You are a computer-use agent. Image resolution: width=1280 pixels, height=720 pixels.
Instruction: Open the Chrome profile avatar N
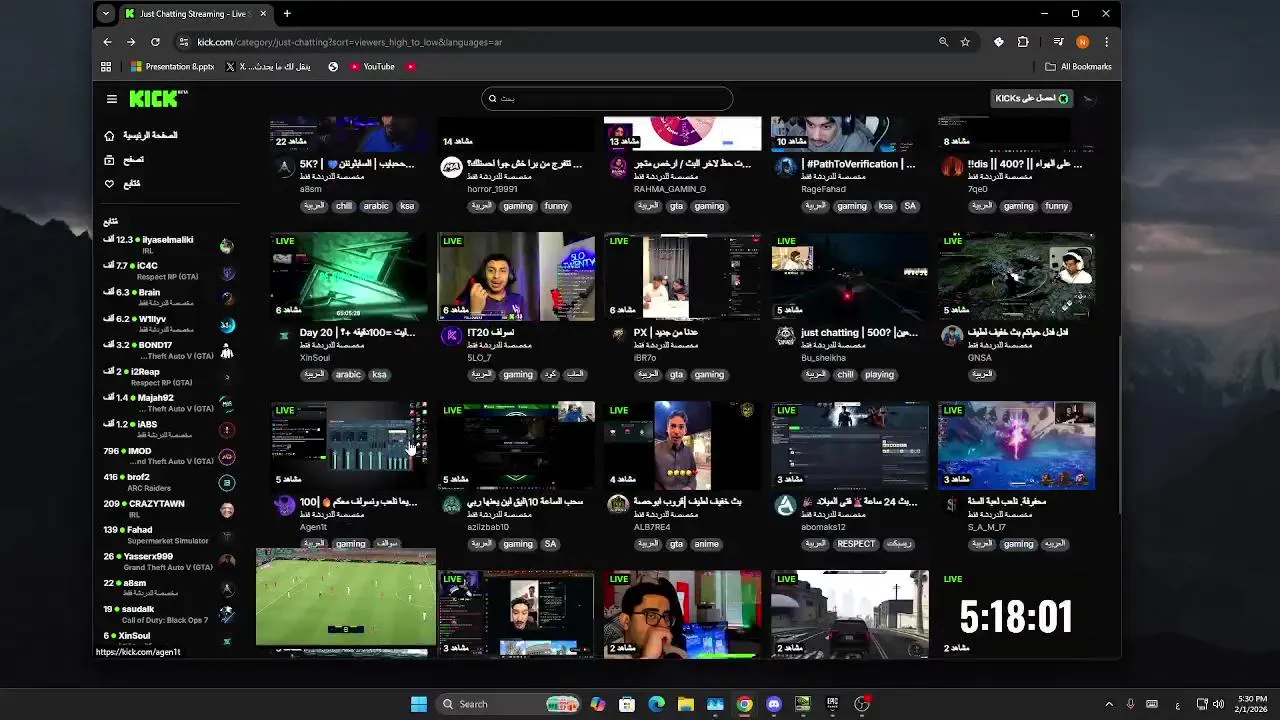(x=1082, y=42)
